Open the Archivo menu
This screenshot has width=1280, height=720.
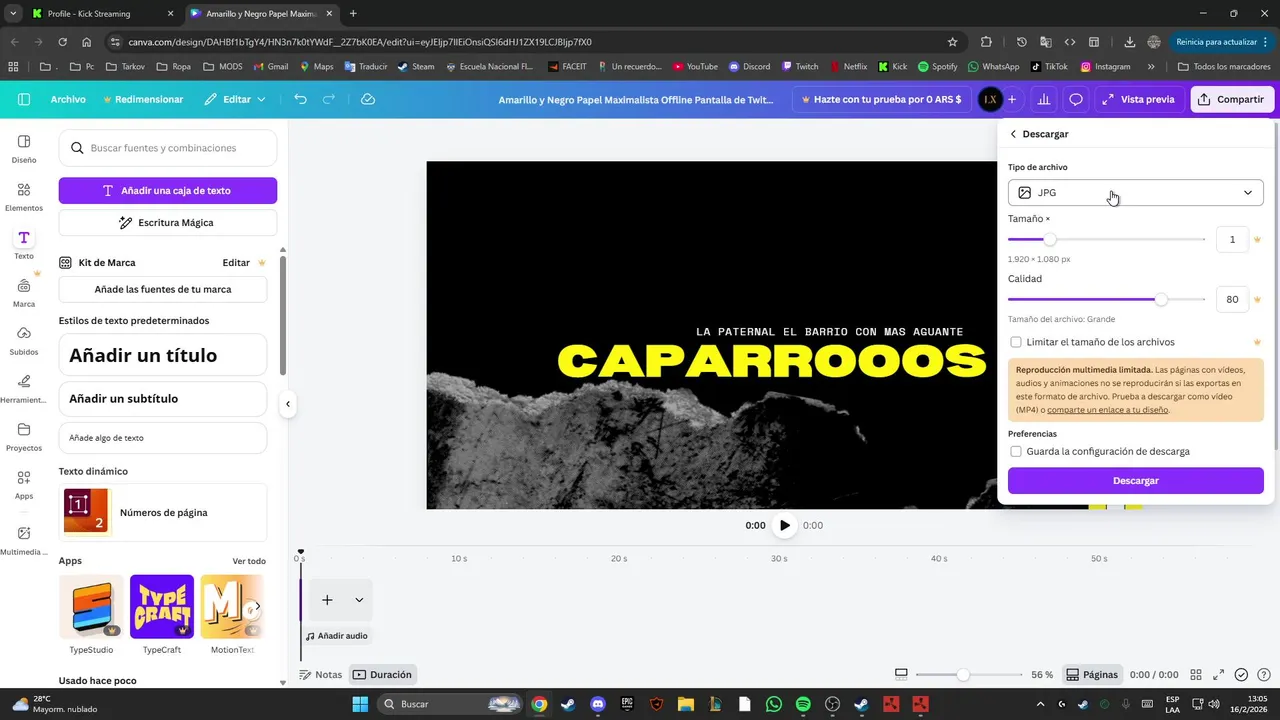68,99
